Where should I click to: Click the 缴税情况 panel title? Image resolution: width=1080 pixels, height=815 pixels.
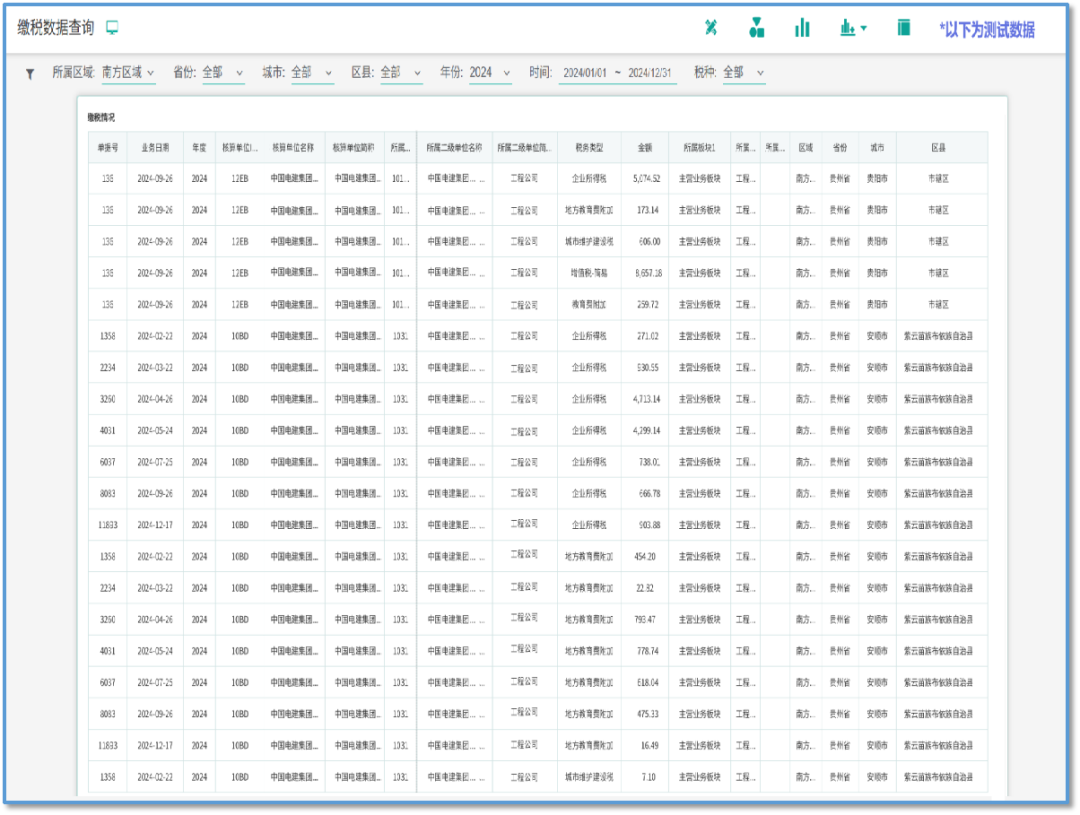101,118
